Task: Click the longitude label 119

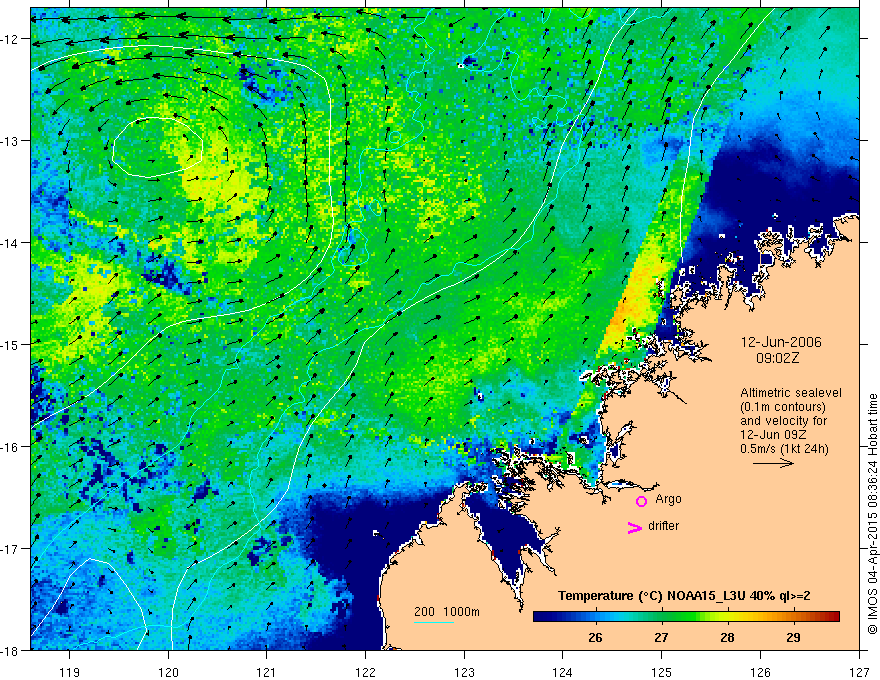Action: pyautogui.click(x=70, y=673)
